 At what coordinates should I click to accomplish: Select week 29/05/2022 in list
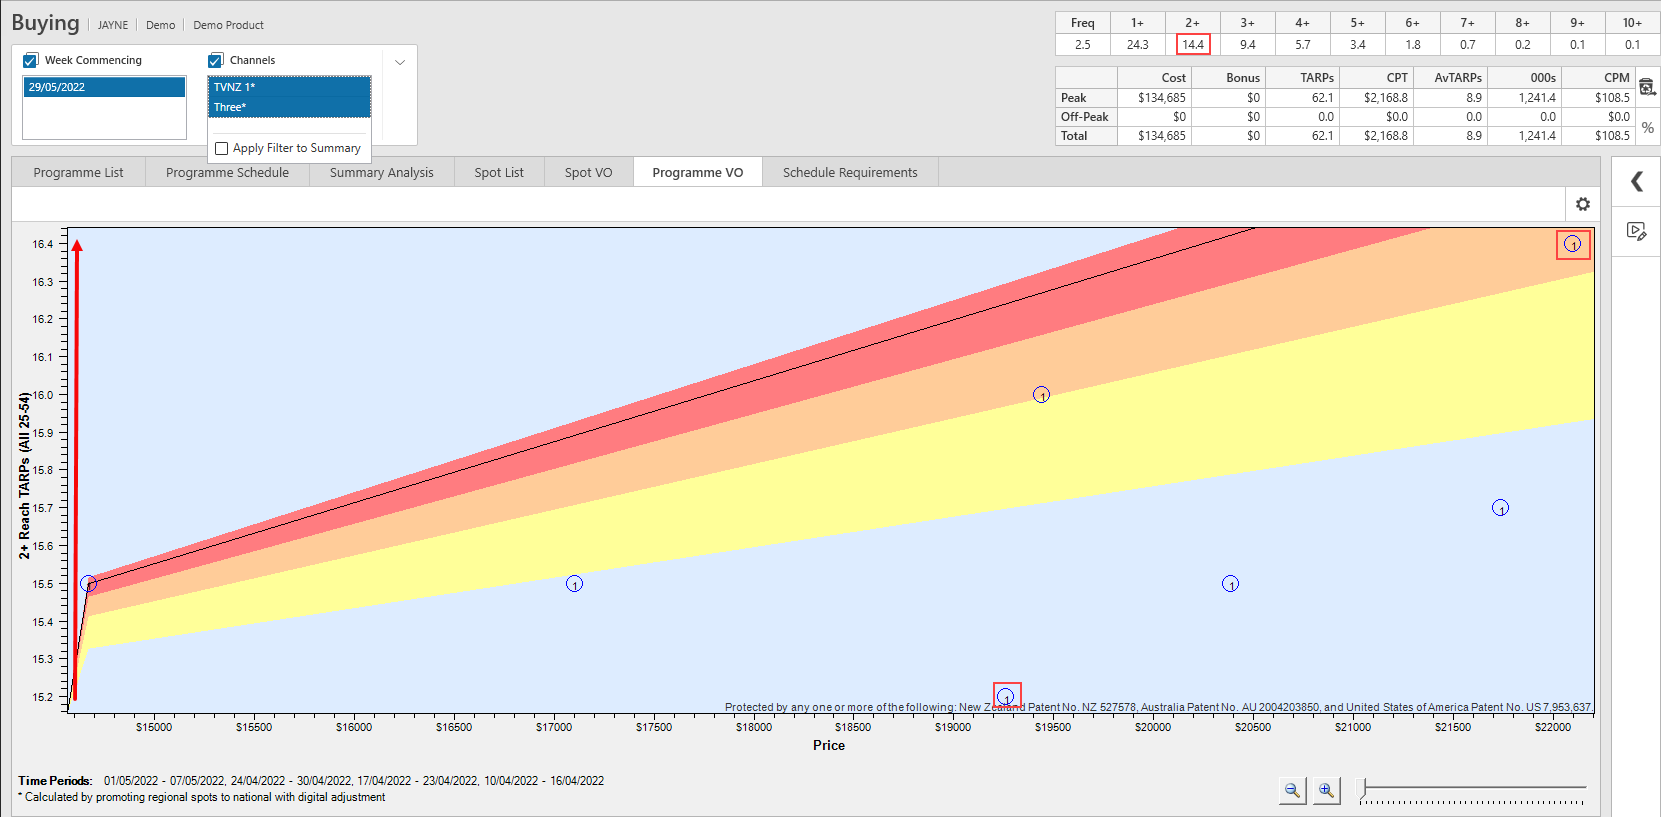coord(104,87)
